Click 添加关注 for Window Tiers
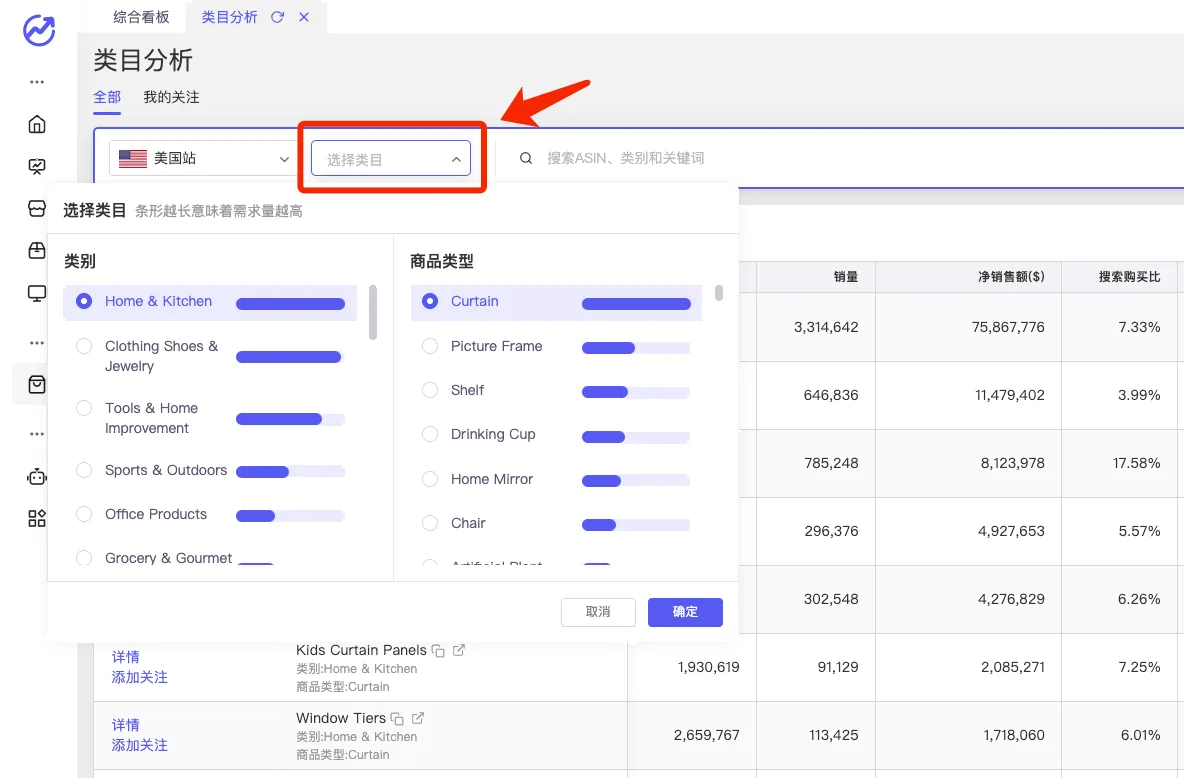 pos(140,746)
